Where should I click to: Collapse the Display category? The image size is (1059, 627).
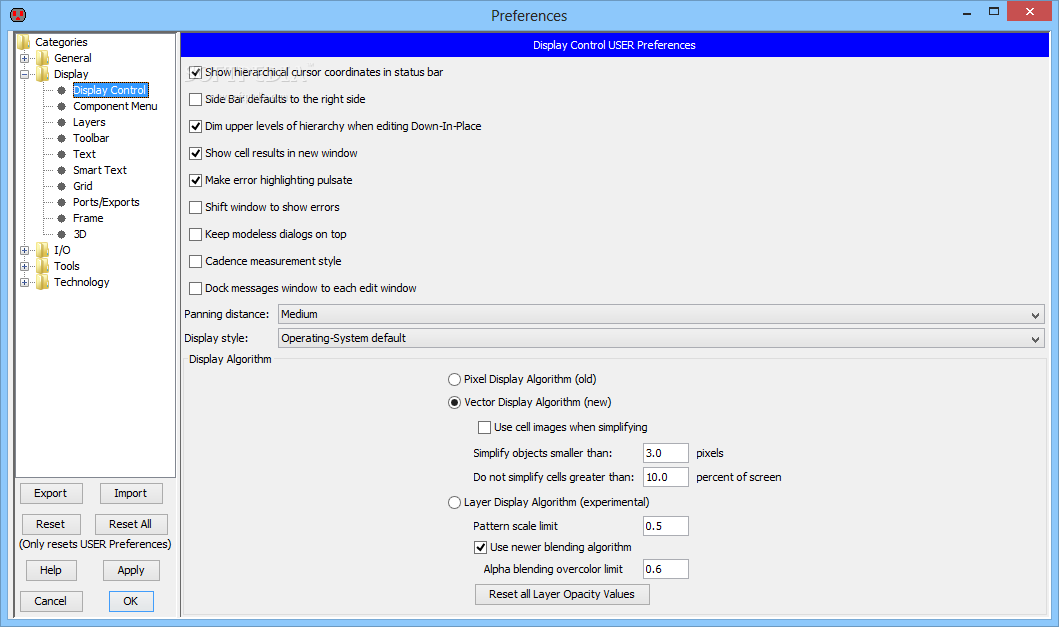(24, 74)
